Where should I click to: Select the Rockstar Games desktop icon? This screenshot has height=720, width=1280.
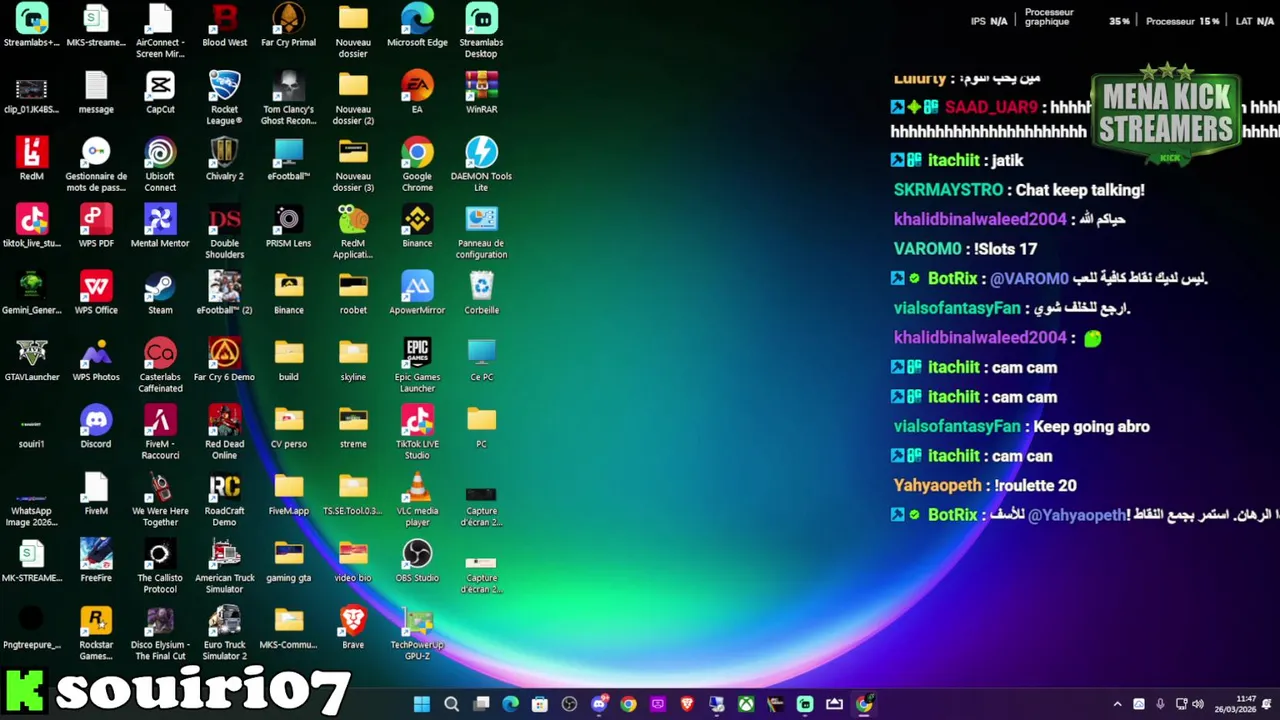tap(96, 634)
